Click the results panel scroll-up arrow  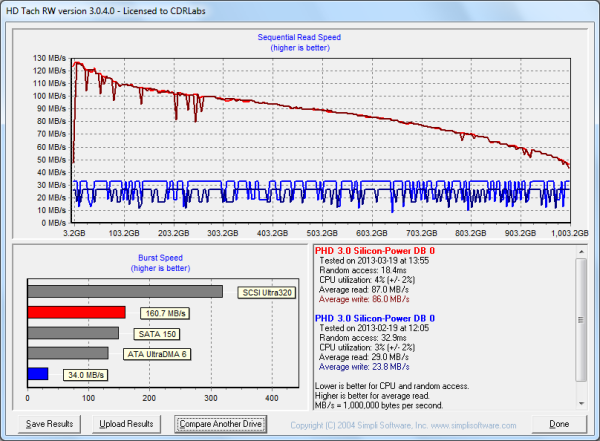pos(581,261)
